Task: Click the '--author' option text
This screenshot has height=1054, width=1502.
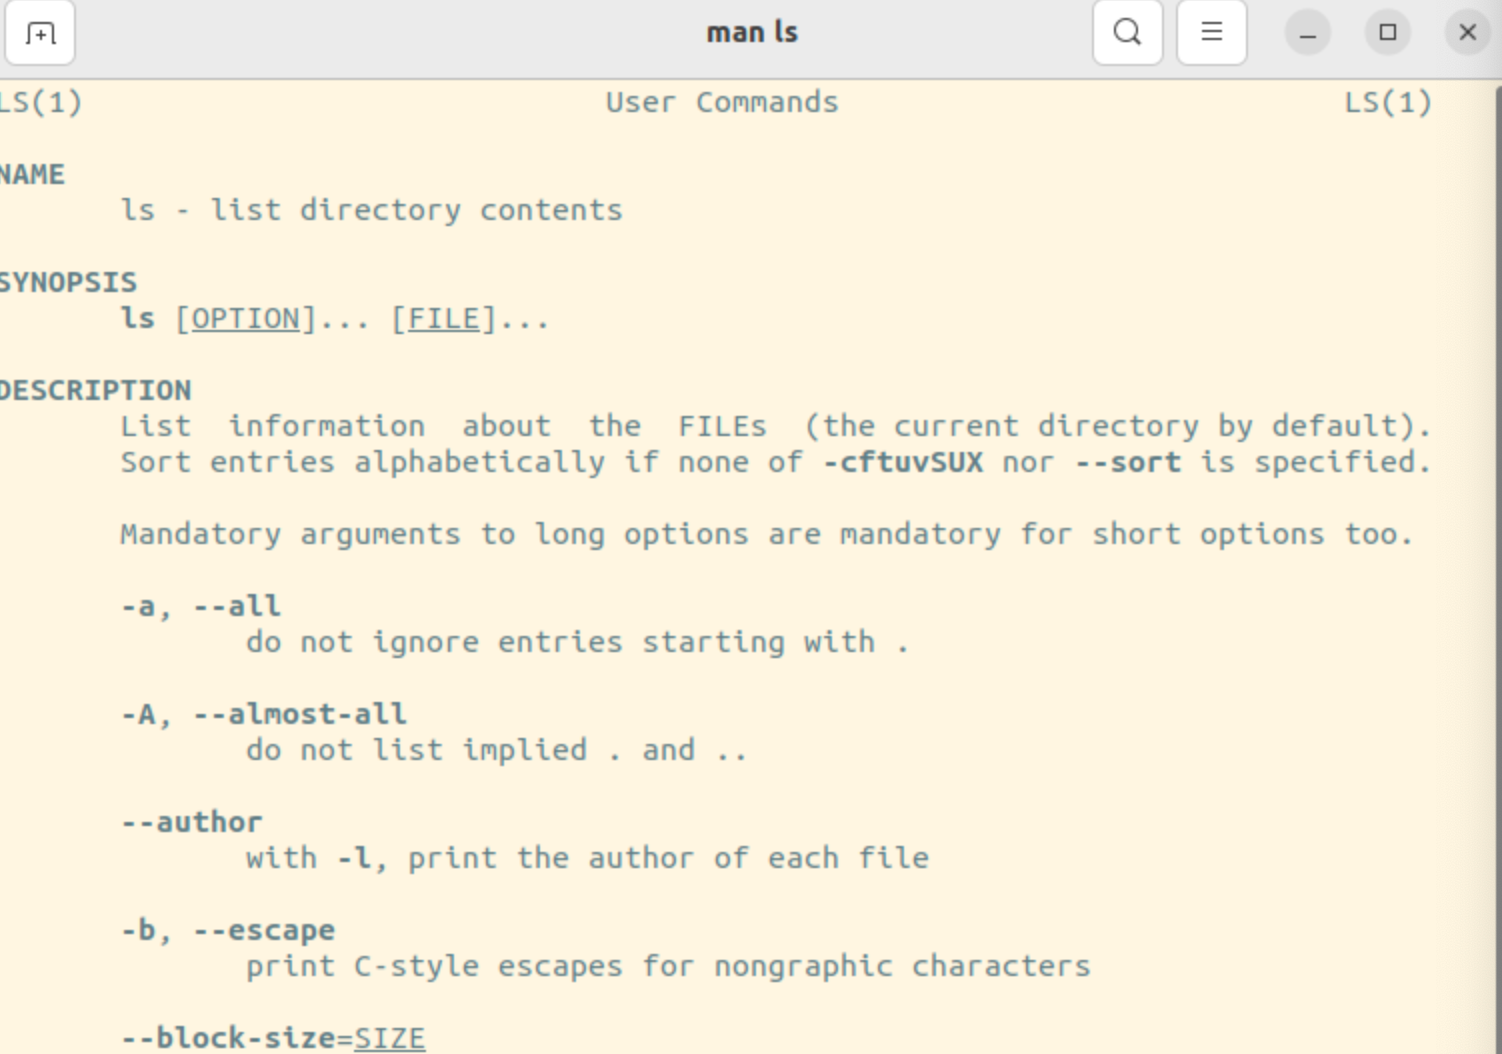Action: [x=192, y=822]
